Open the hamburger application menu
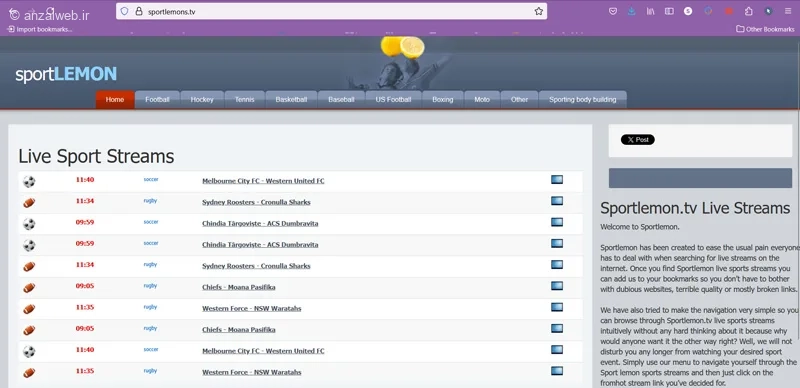The height and width of the screenshot is (388, 800). (788, 11)
